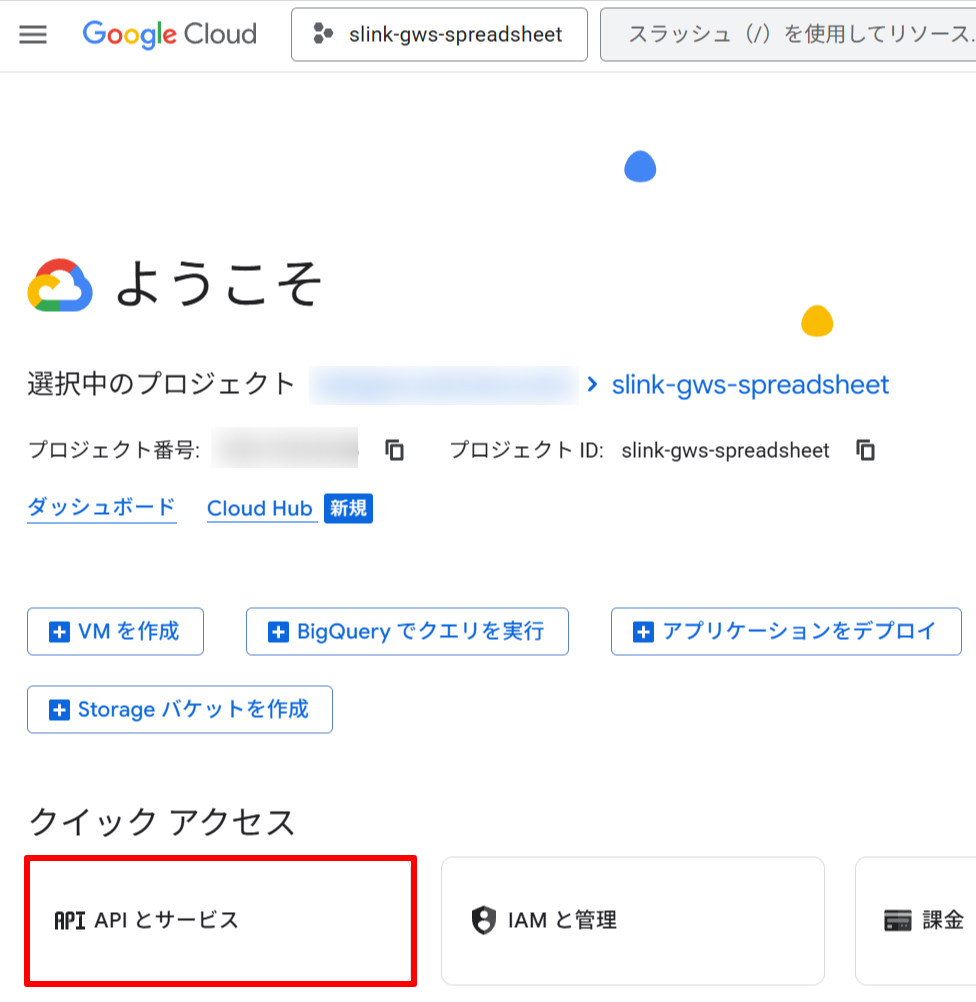Click the plus icon on Storage button
The width and height of the screenshot is (976, 1002).
tap(59, 710)
